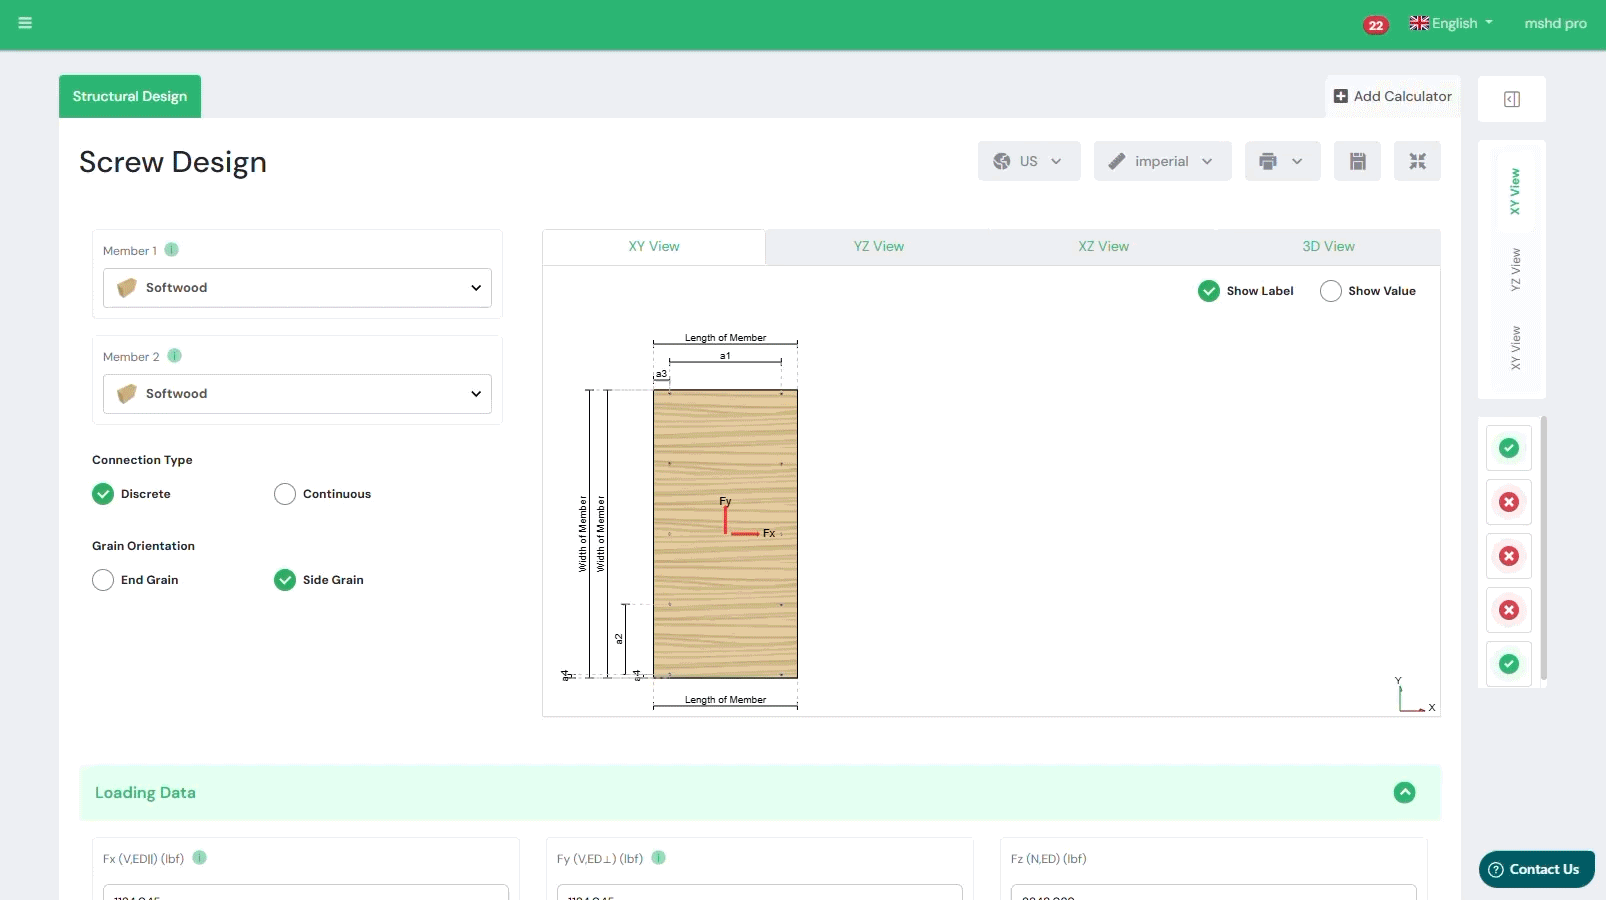
Task: Click the Fx load info icon
Action: tap(200, 858)
